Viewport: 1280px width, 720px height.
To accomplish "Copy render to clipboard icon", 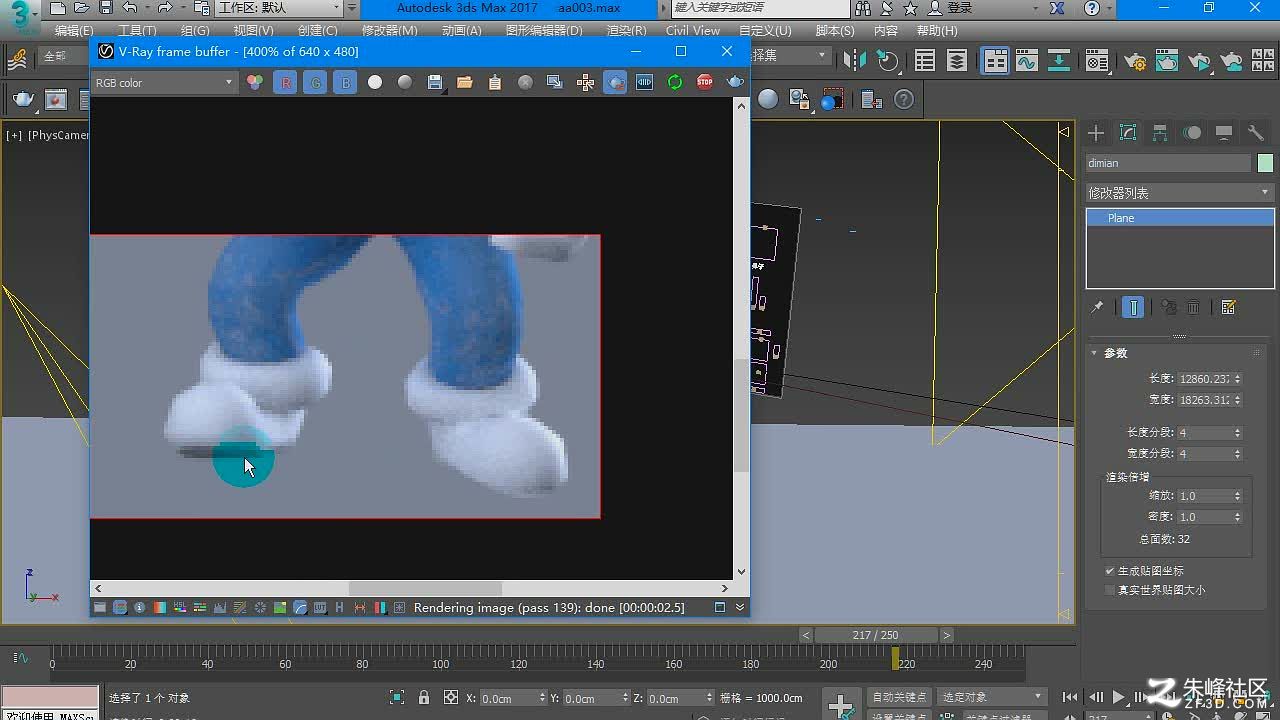I will click(x=495, y=83).
